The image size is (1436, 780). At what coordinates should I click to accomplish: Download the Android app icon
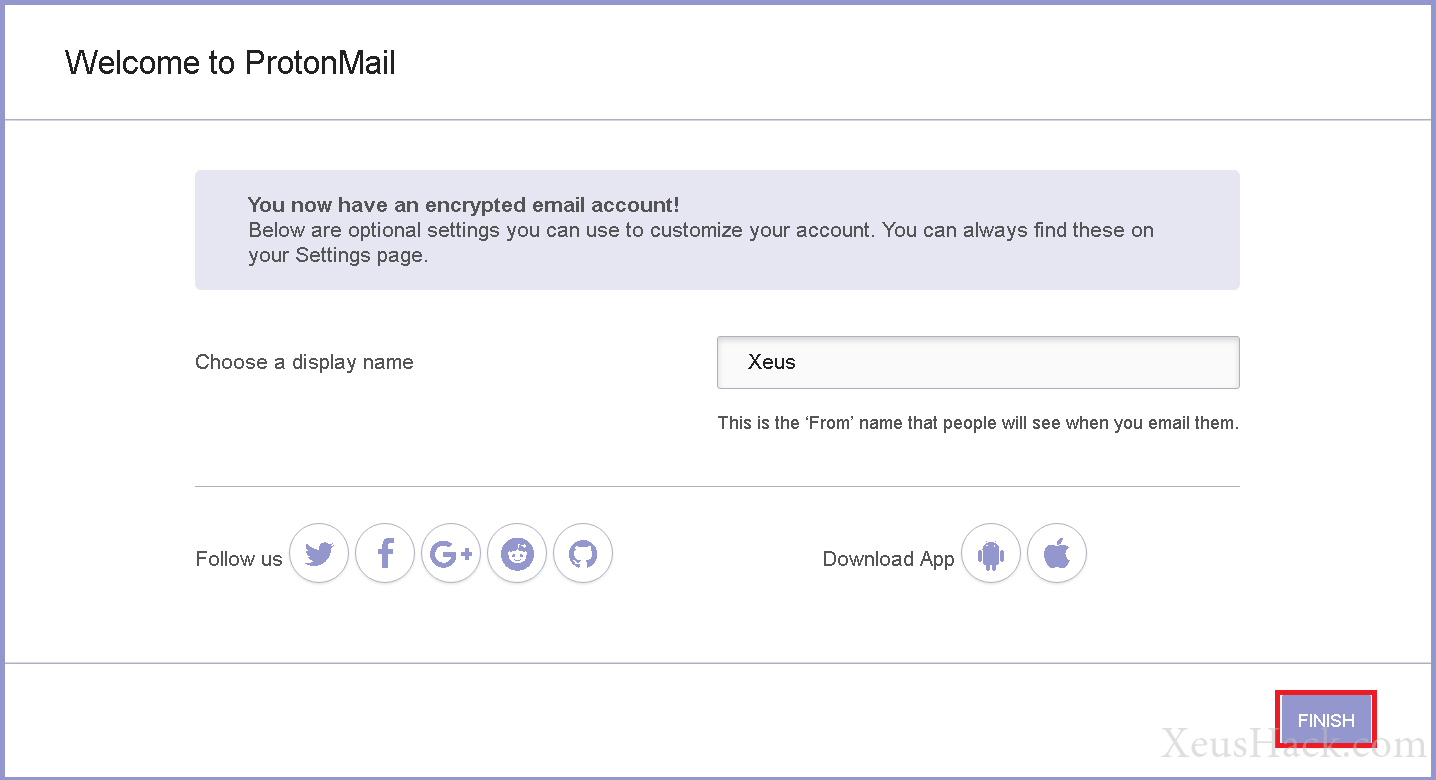pyautogui.click(x=991, y=553)
